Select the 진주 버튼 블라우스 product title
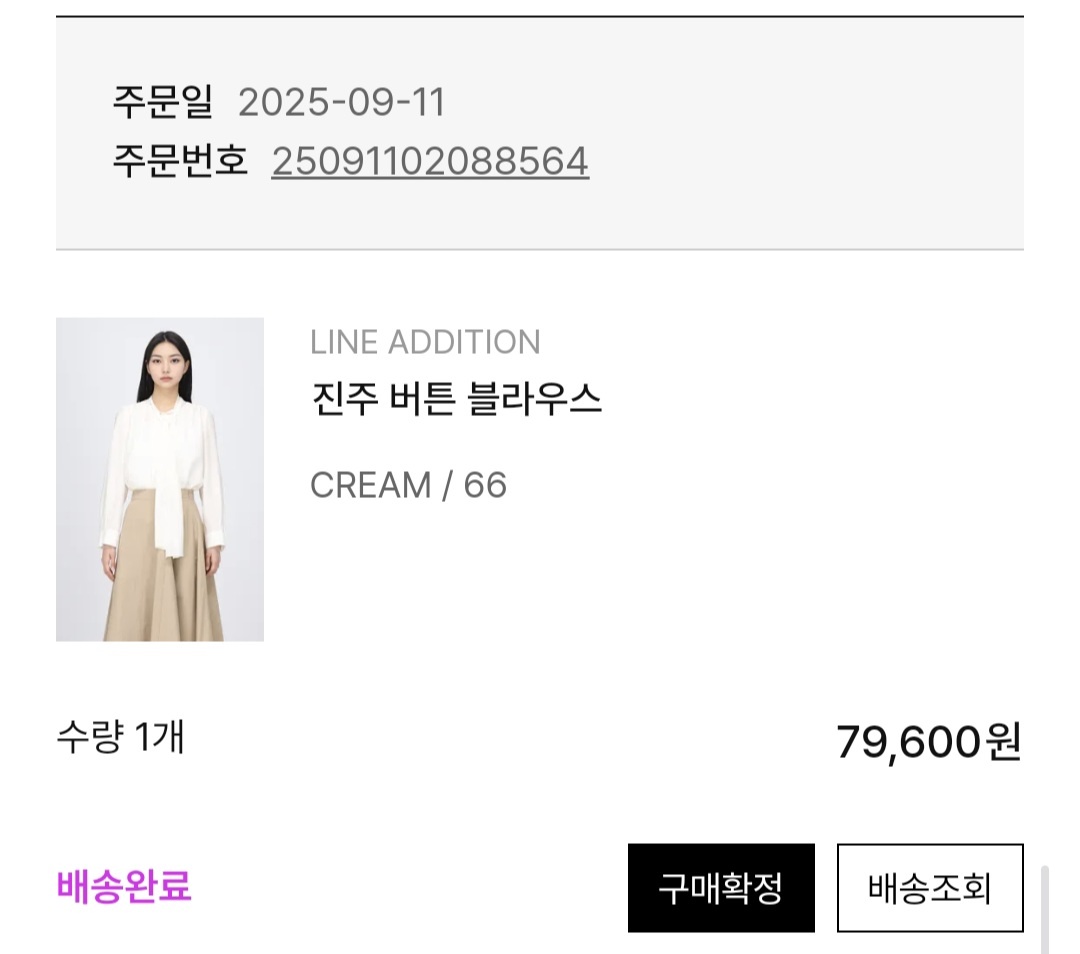Viewport: 1080px width, 954px height. tap(456, 399)
